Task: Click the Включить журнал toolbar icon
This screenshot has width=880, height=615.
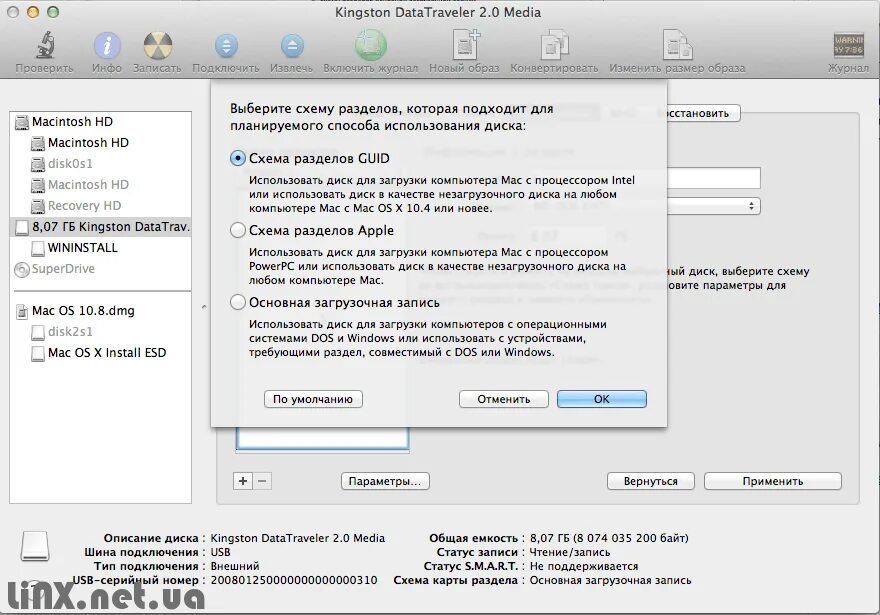Action: click(370, 45)
